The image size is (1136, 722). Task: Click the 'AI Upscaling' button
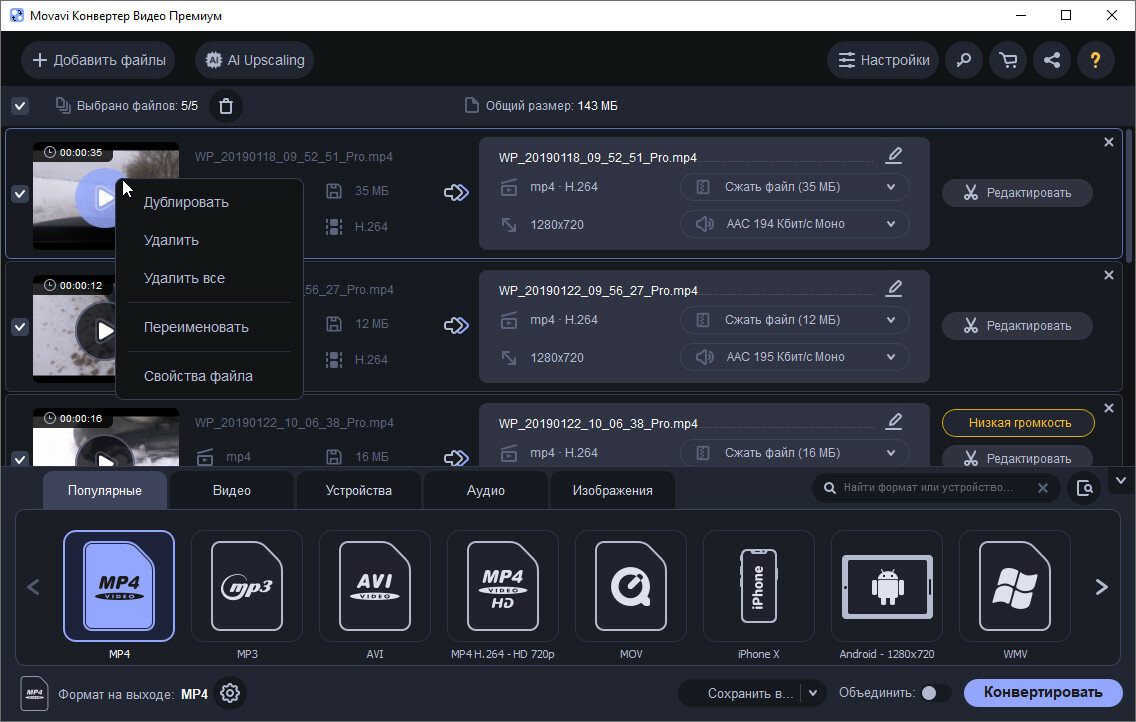pyautogui.click(x=254, y=60)
